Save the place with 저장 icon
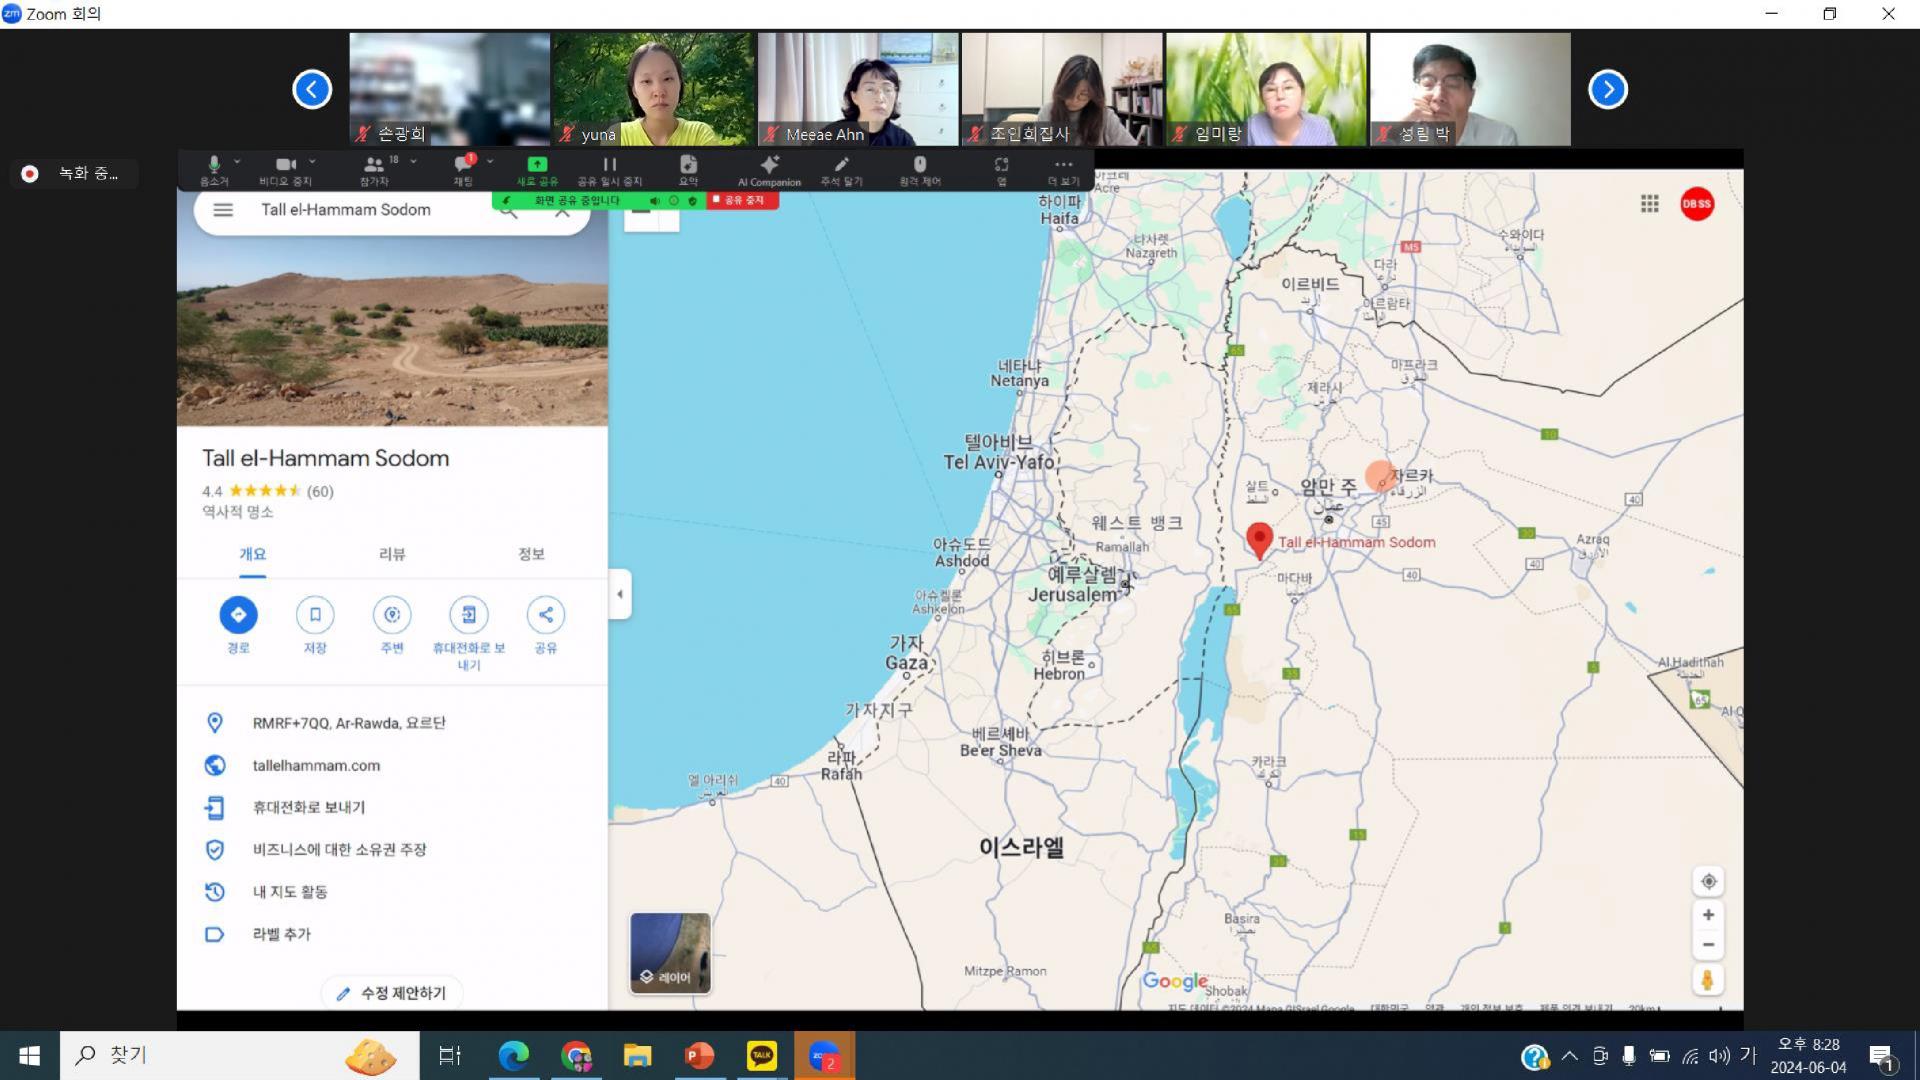Screen dimensions: 1920x1080 click(315, 615)
